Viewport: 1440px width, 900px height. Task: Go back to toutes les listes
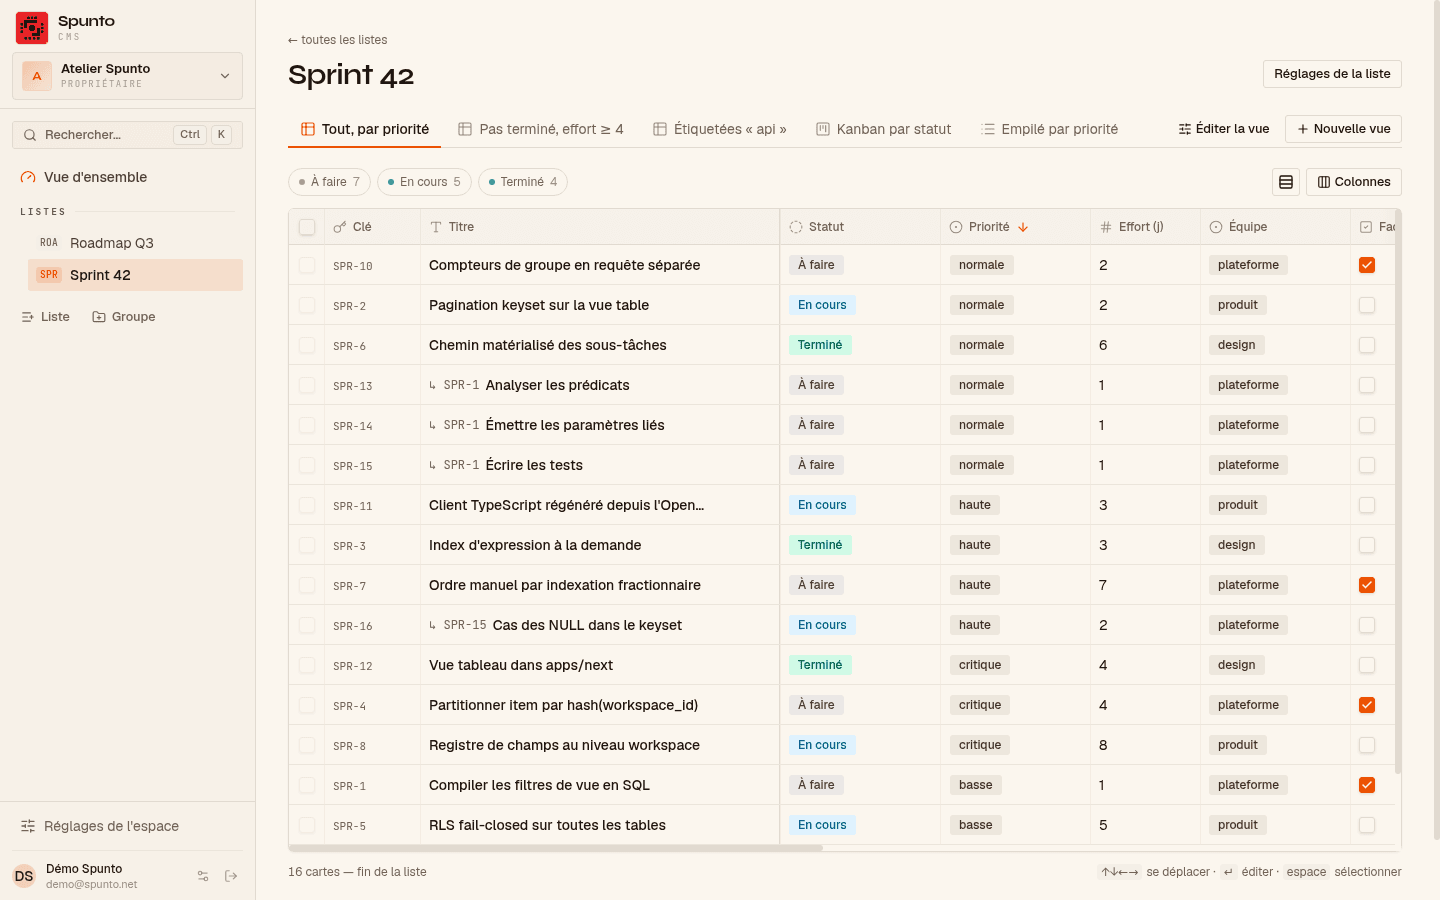[338, 40]
